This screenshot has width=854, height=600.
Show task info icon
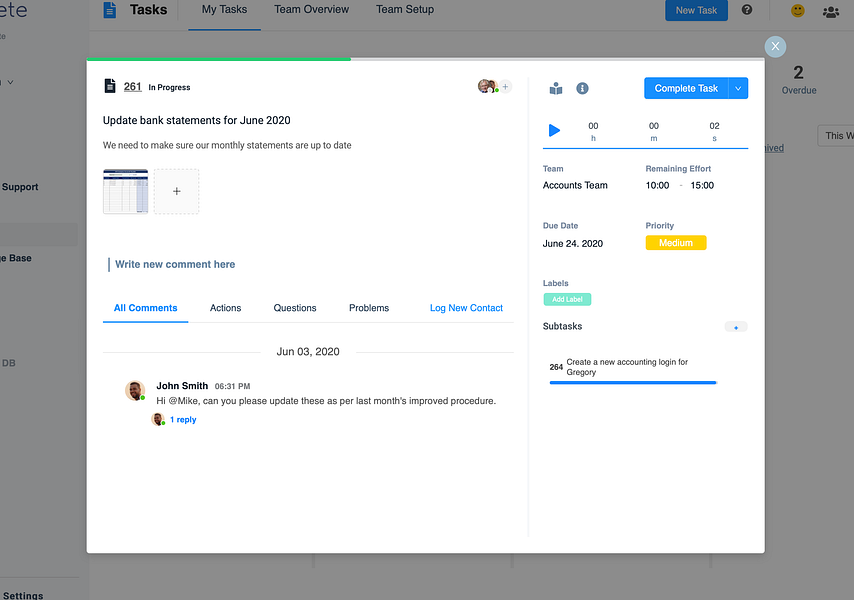[582, 88]
